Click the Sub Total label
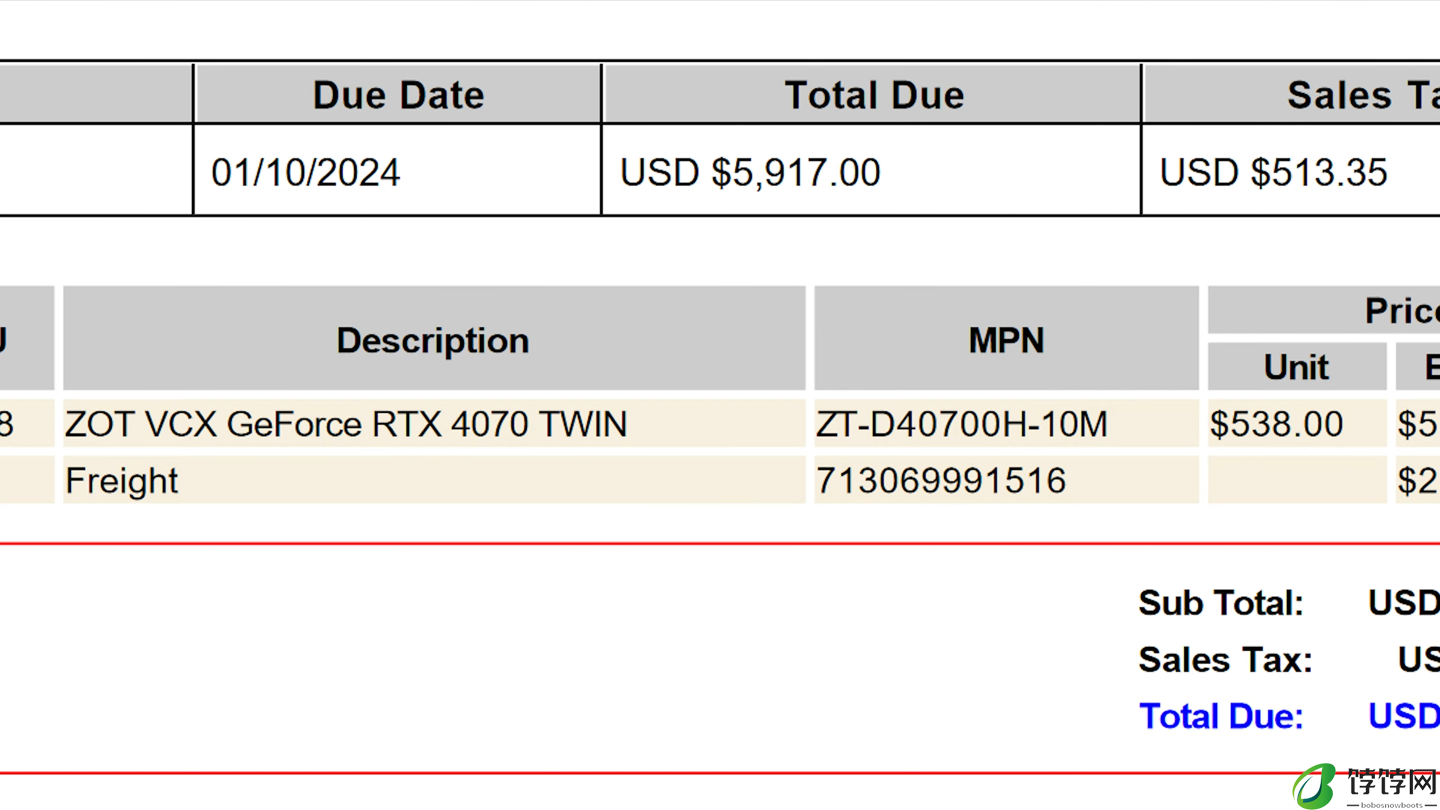 click(1221, 603)
